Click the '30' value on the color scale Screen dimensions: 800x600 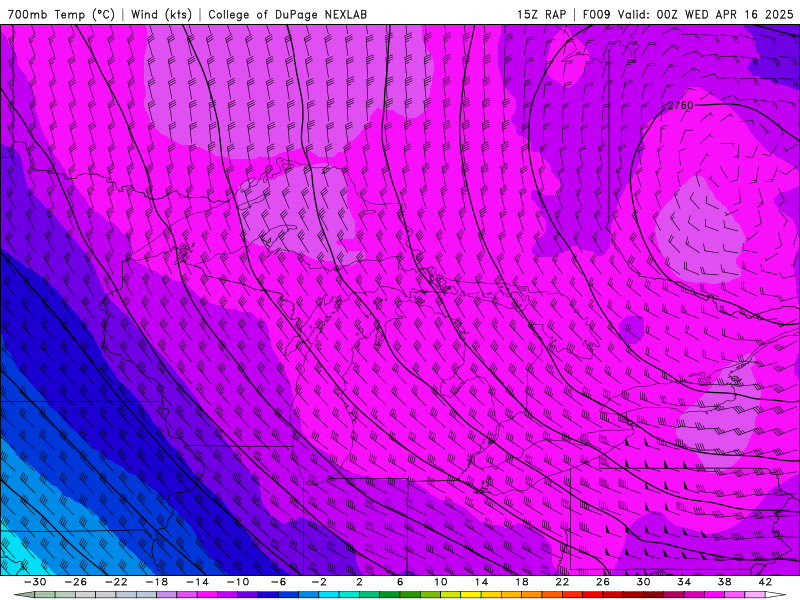click(643, 582)
